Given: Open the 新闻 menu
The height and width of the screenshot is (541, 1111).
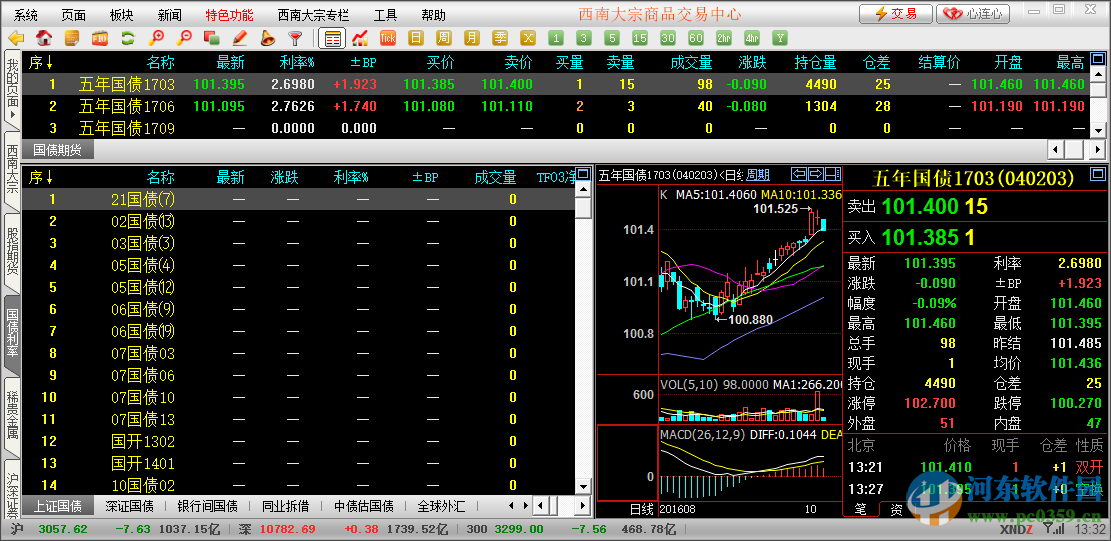Looking at the screenshot, I should point(170,14).
